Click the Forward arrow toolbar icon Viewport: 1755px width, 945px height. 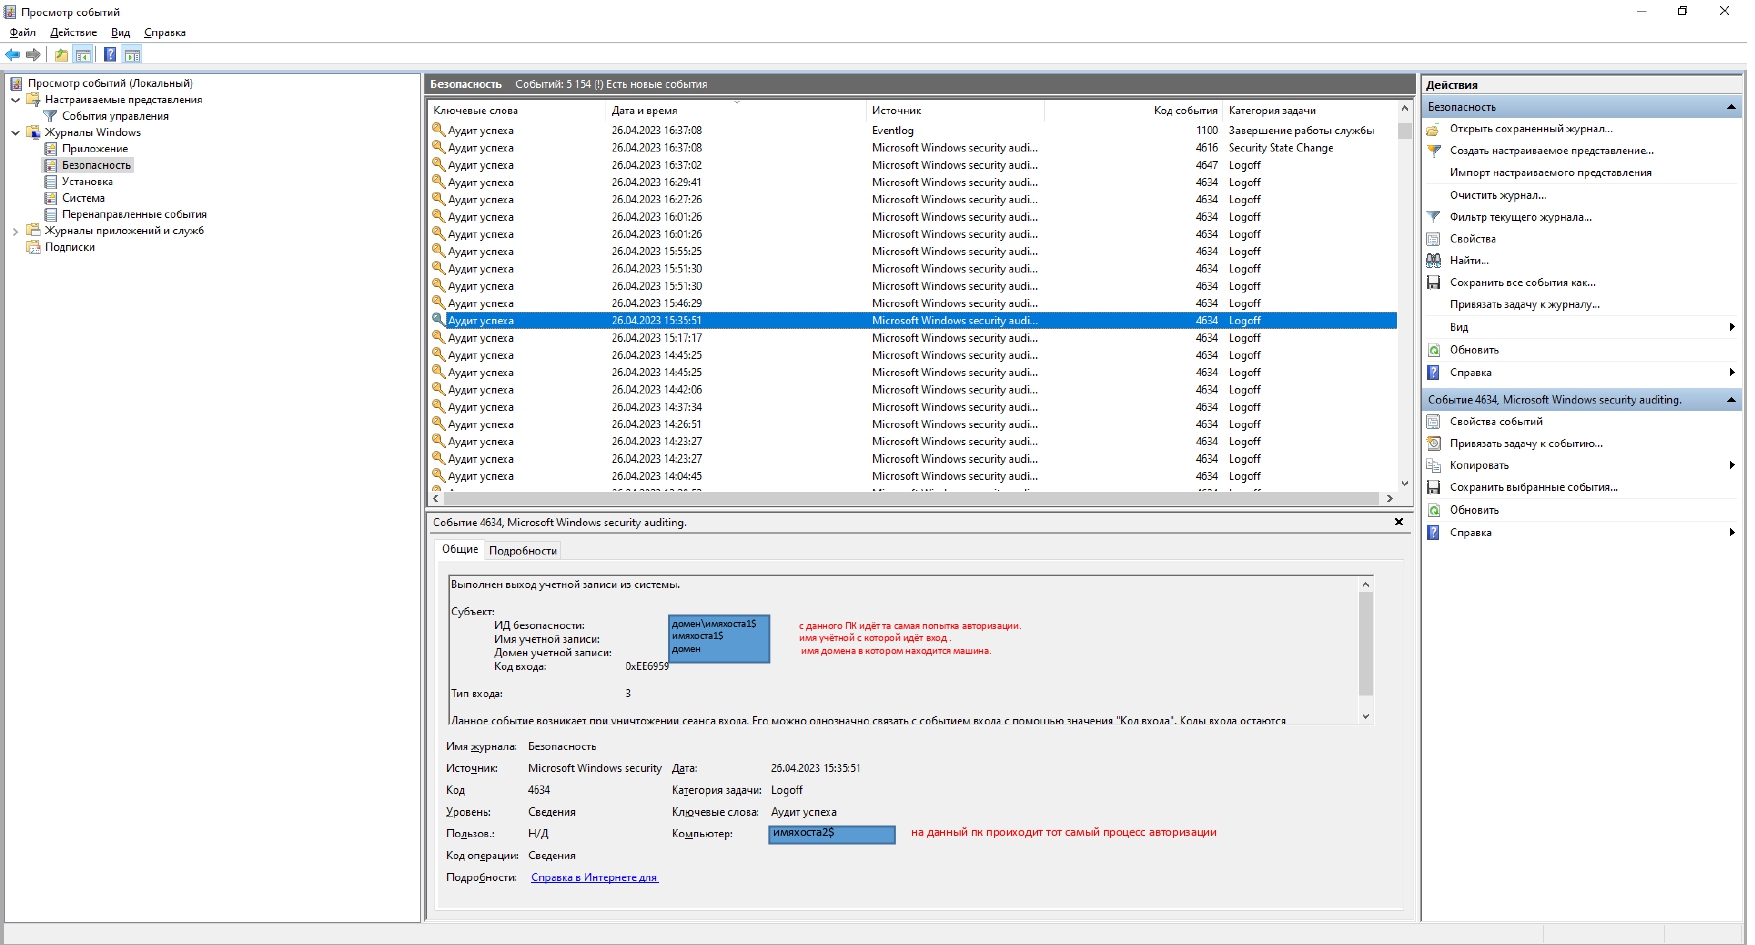pos(33,55)
